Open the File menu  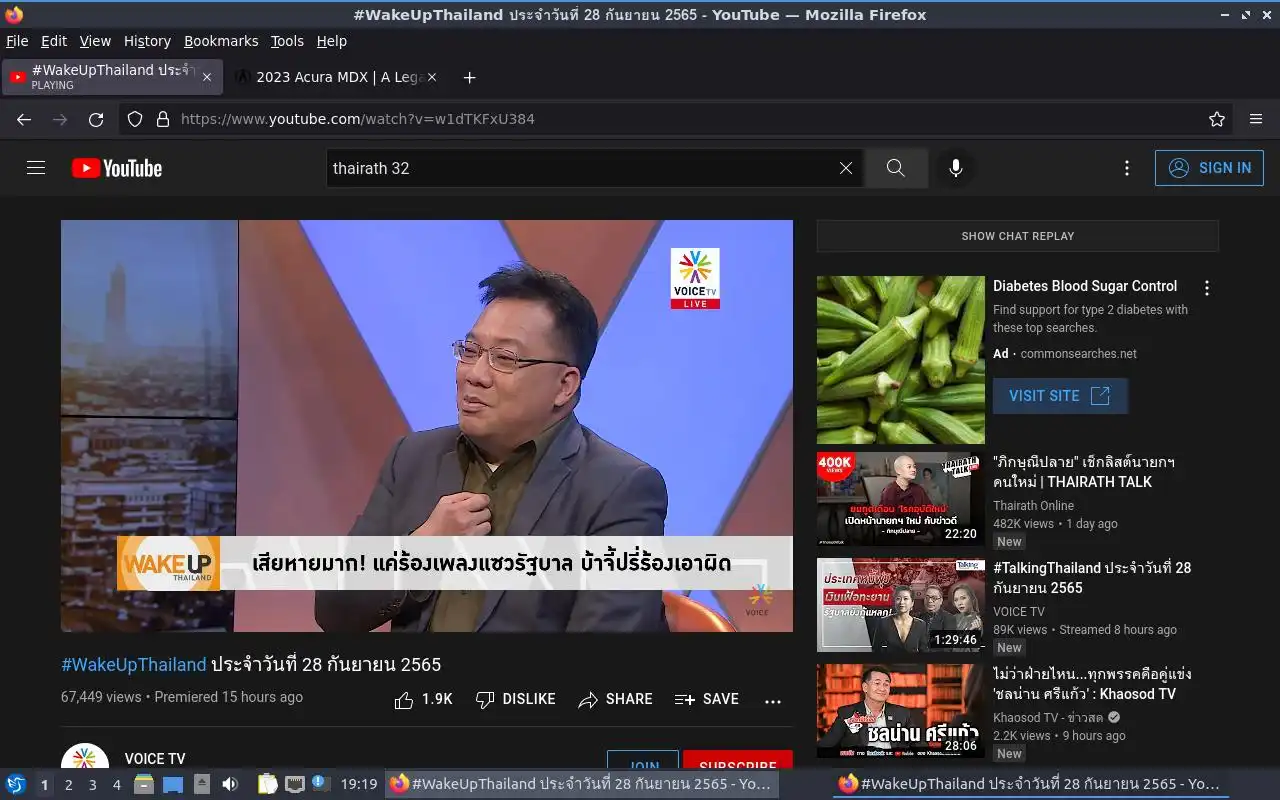tap(17, 41)
